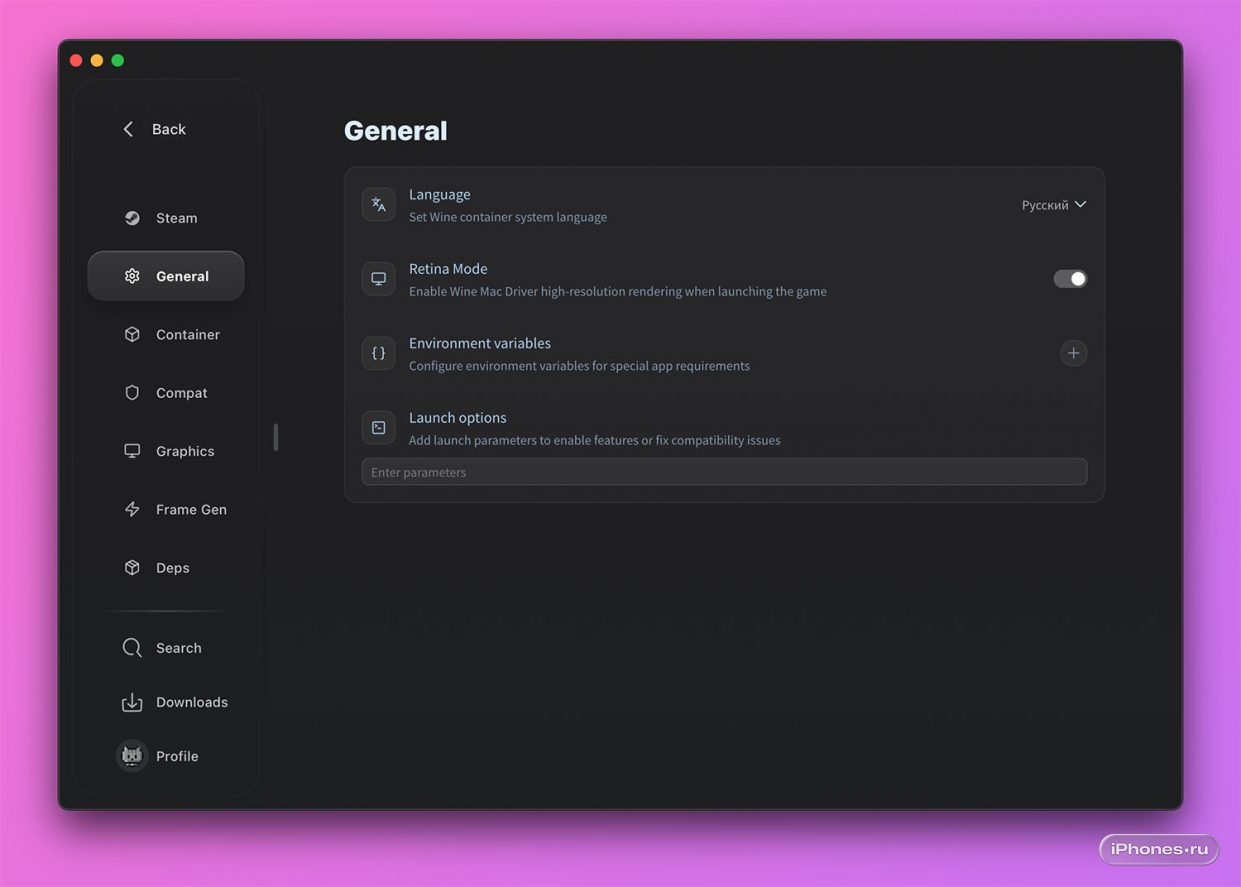Click the Environment variables braces icon

[x=379, y=353]
